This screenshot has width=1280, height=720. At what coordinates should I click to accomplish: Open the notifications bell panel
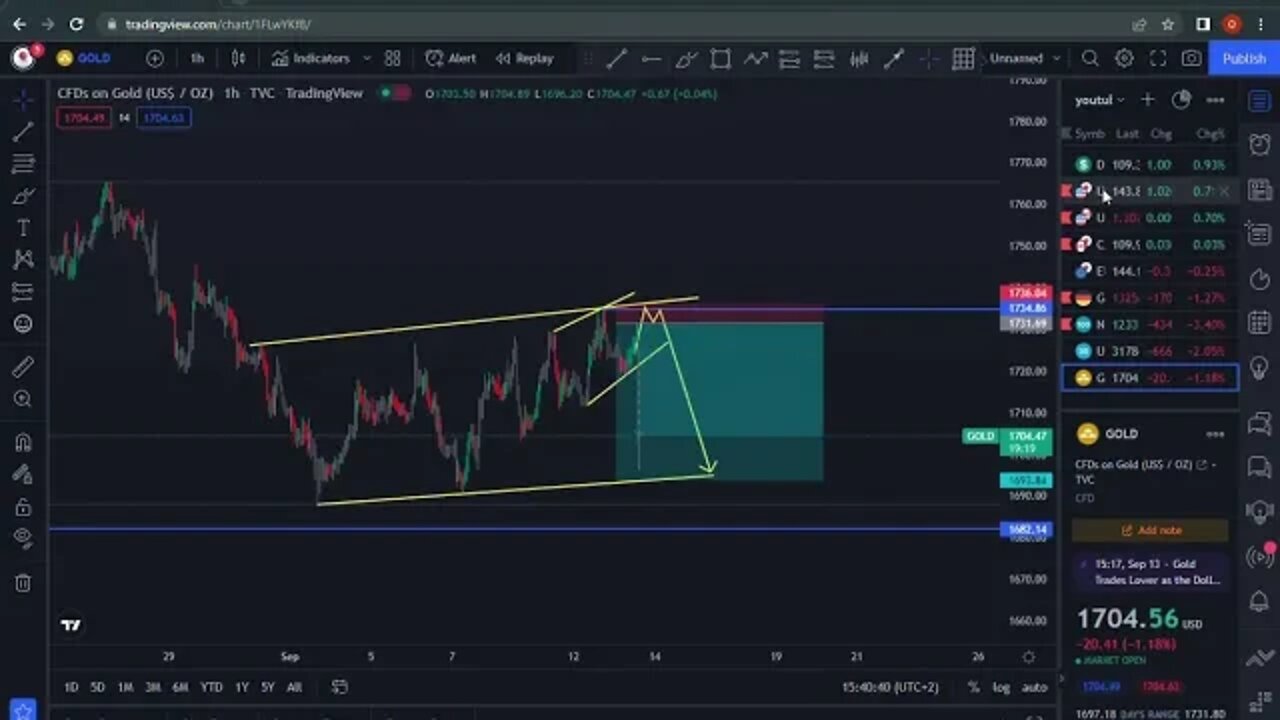(x=1260, y=601)
